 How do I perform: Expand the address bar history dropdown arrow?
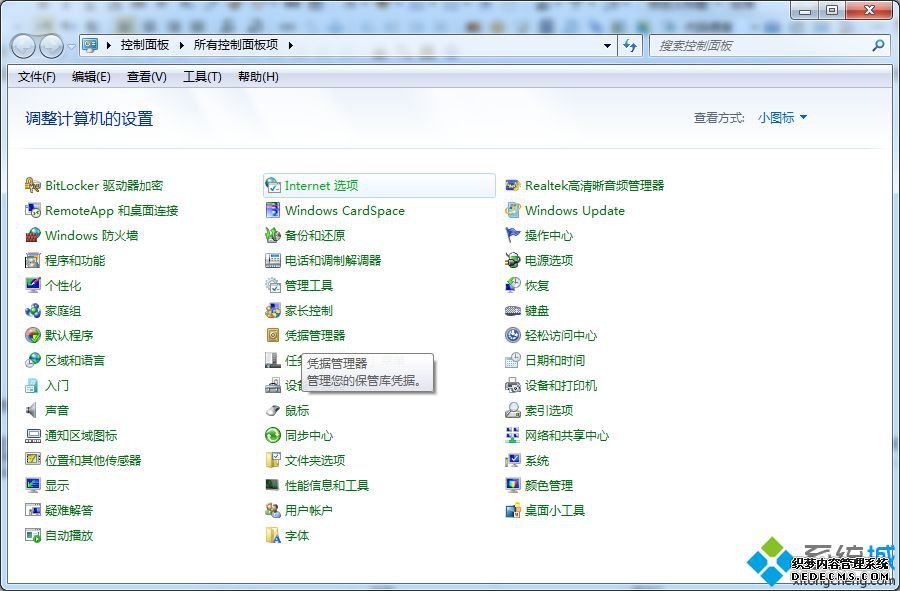coord(607,45)
